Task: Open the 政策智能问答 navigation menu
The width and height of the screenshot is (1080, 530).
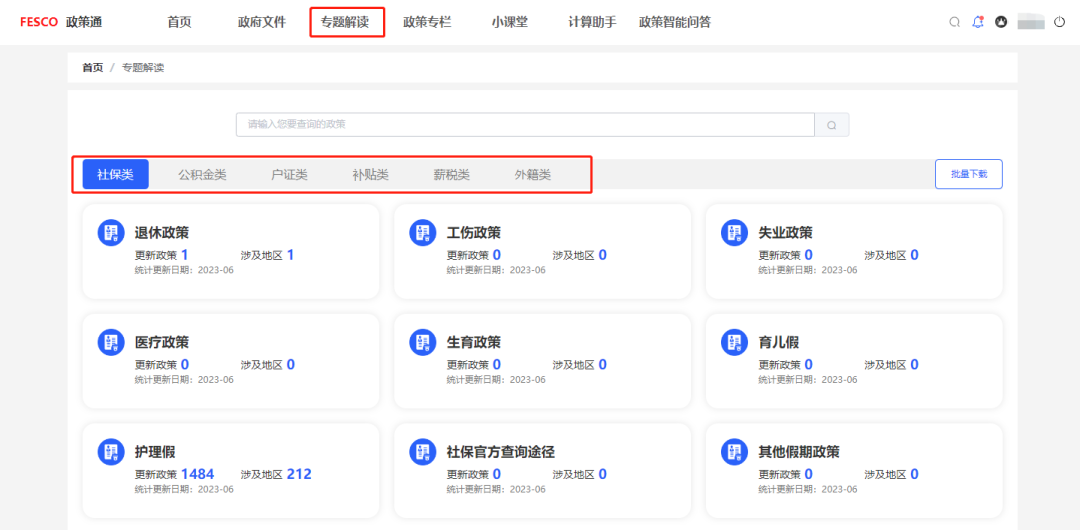Action: [x=675, y=22]
